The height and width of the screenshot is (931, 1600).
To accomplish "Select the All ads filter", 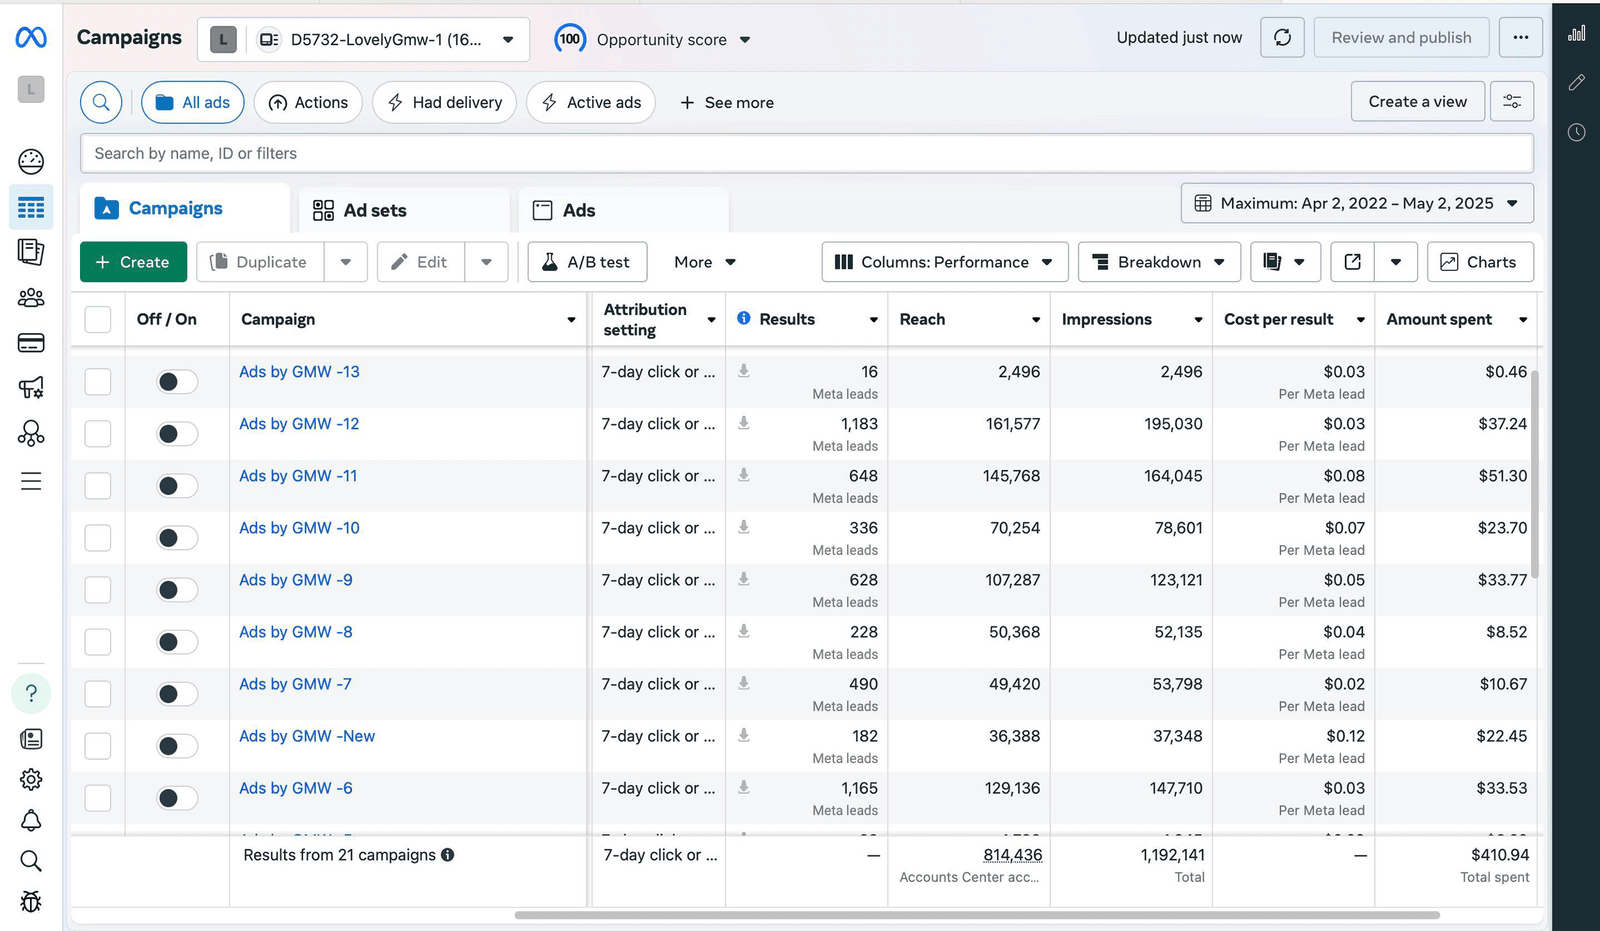I will tap(193, 102).
